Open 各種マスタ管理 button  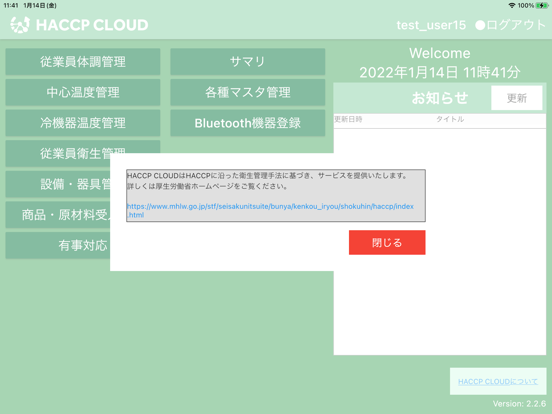click(247, 92)
